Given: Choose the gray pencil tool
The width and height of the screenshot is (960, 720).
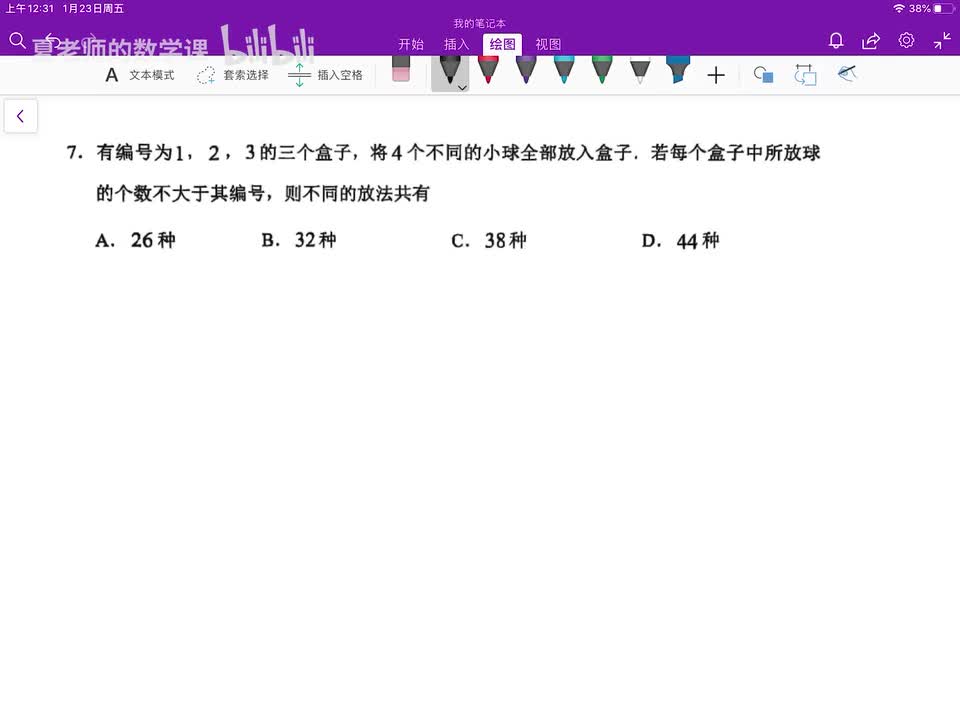Looking at the screenshot, I should (x=640, y=71).
